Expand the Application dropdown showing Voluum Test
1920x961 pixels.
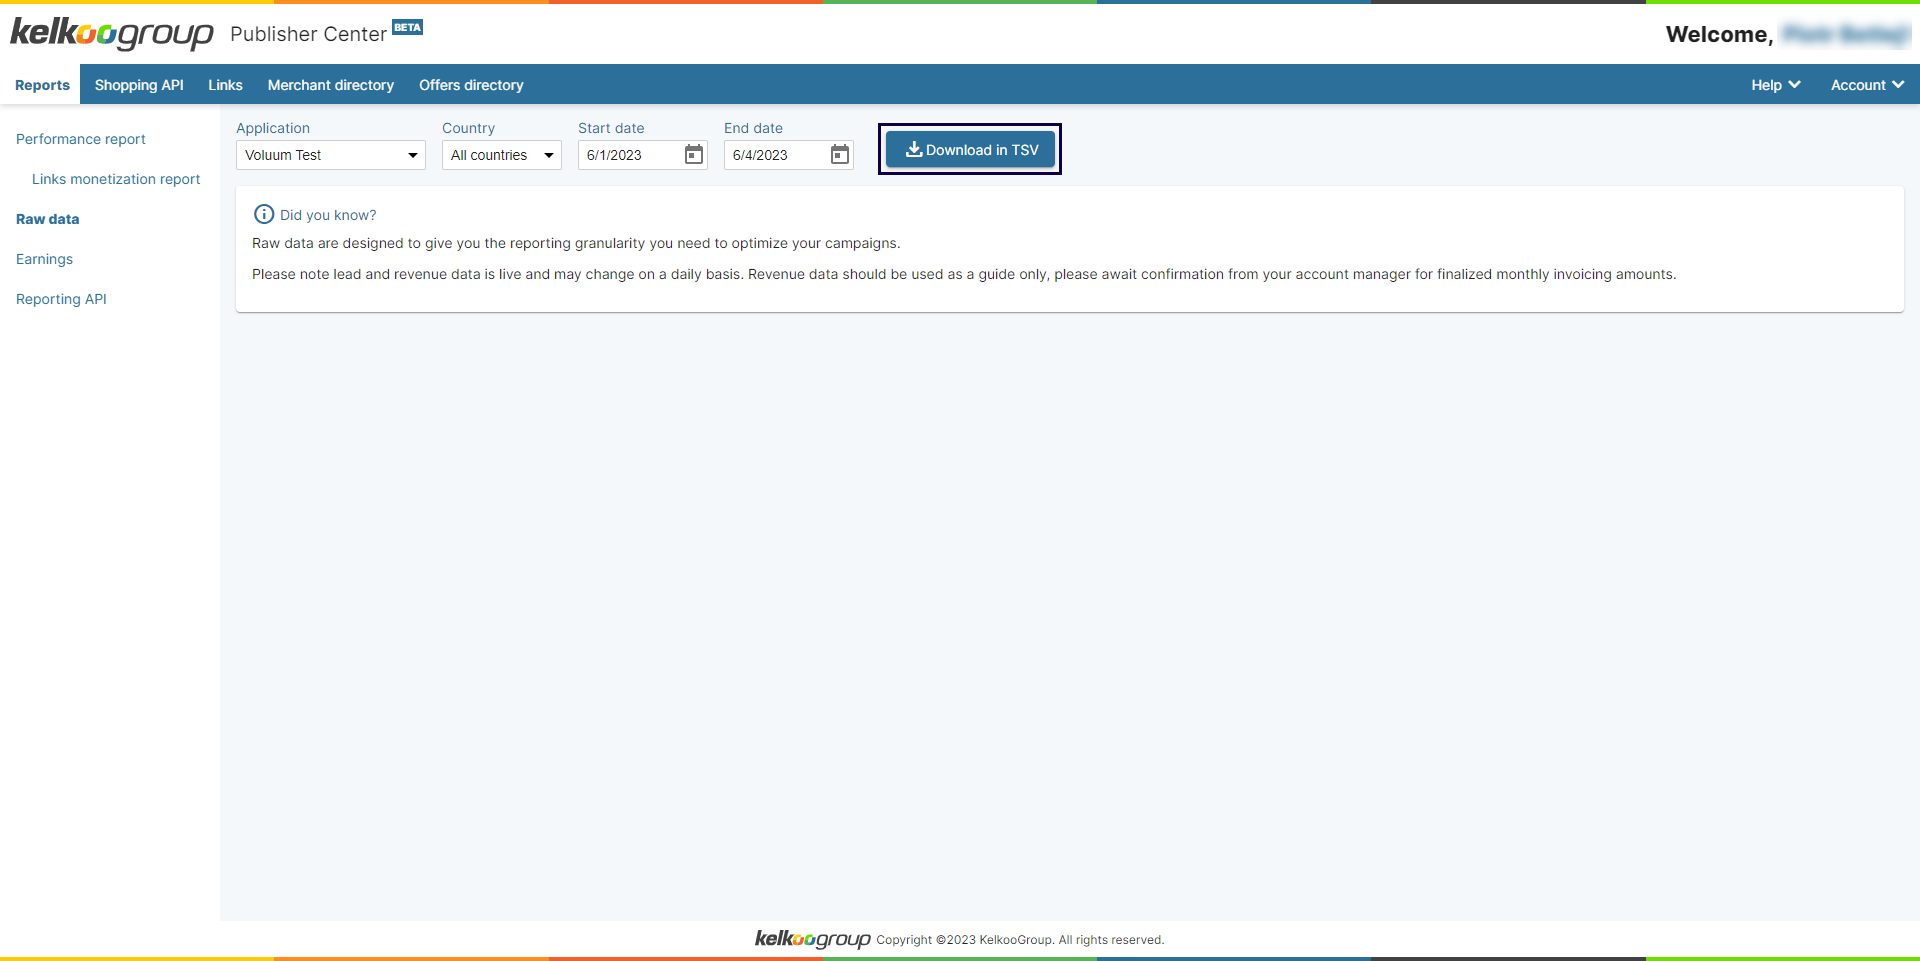[x=330, y=155]
